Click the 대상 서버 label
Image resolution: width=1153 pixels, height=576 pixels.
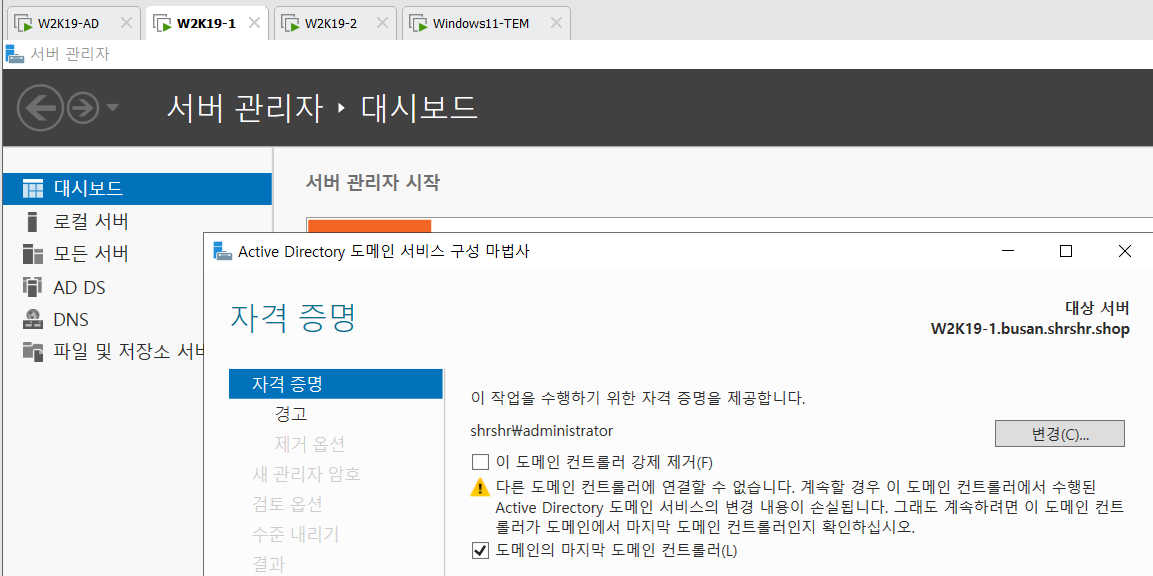[1098, 307]
